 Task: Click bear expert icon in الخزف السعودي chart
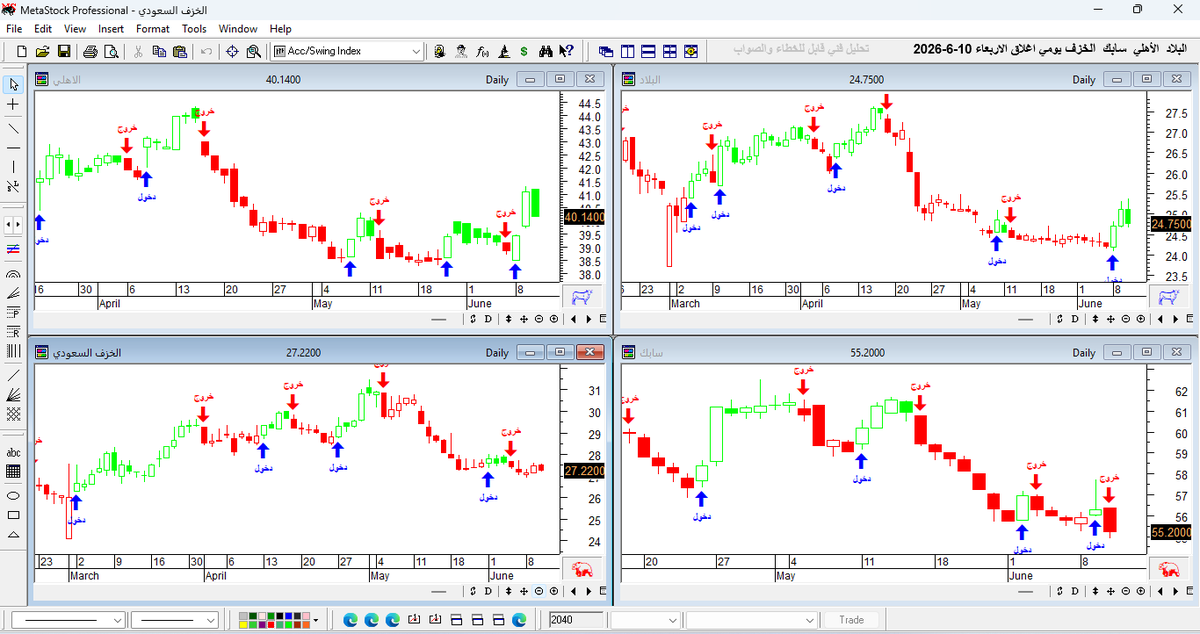(580, 569)
